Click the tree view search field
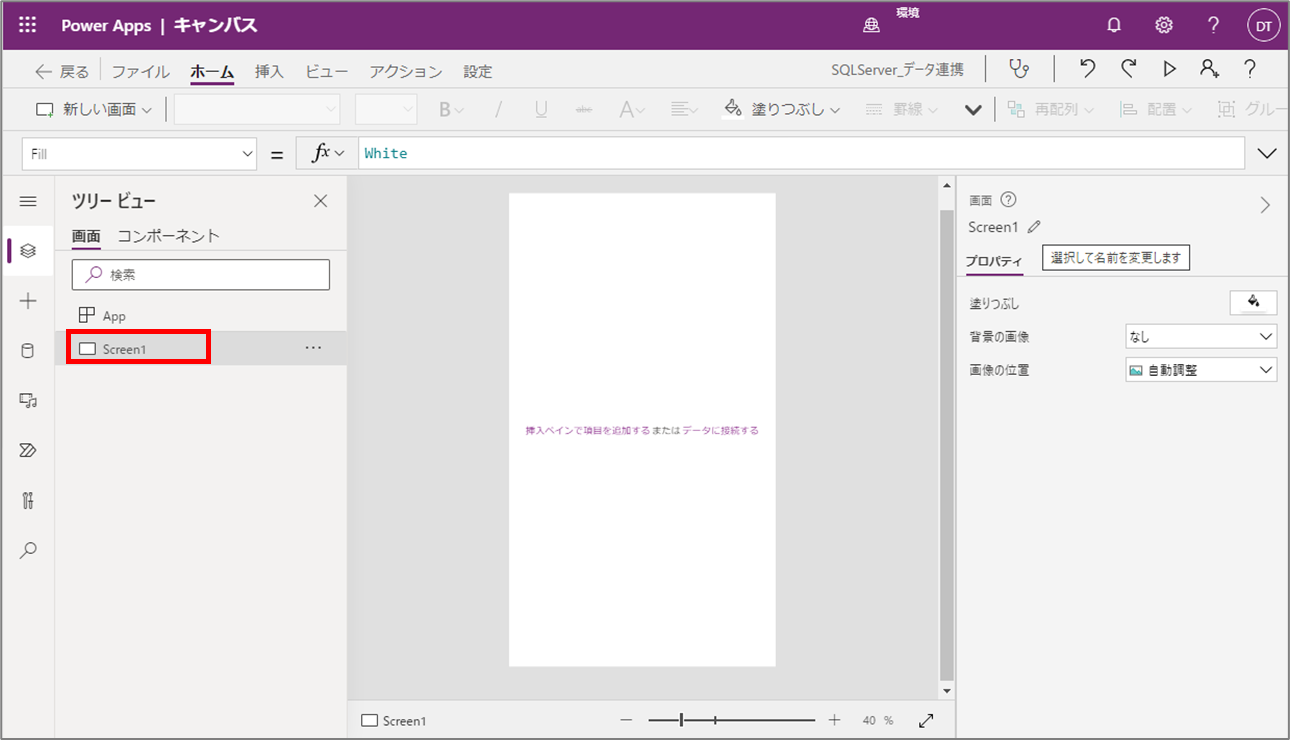Screen dimensions: 1290x740 point(201,274)
